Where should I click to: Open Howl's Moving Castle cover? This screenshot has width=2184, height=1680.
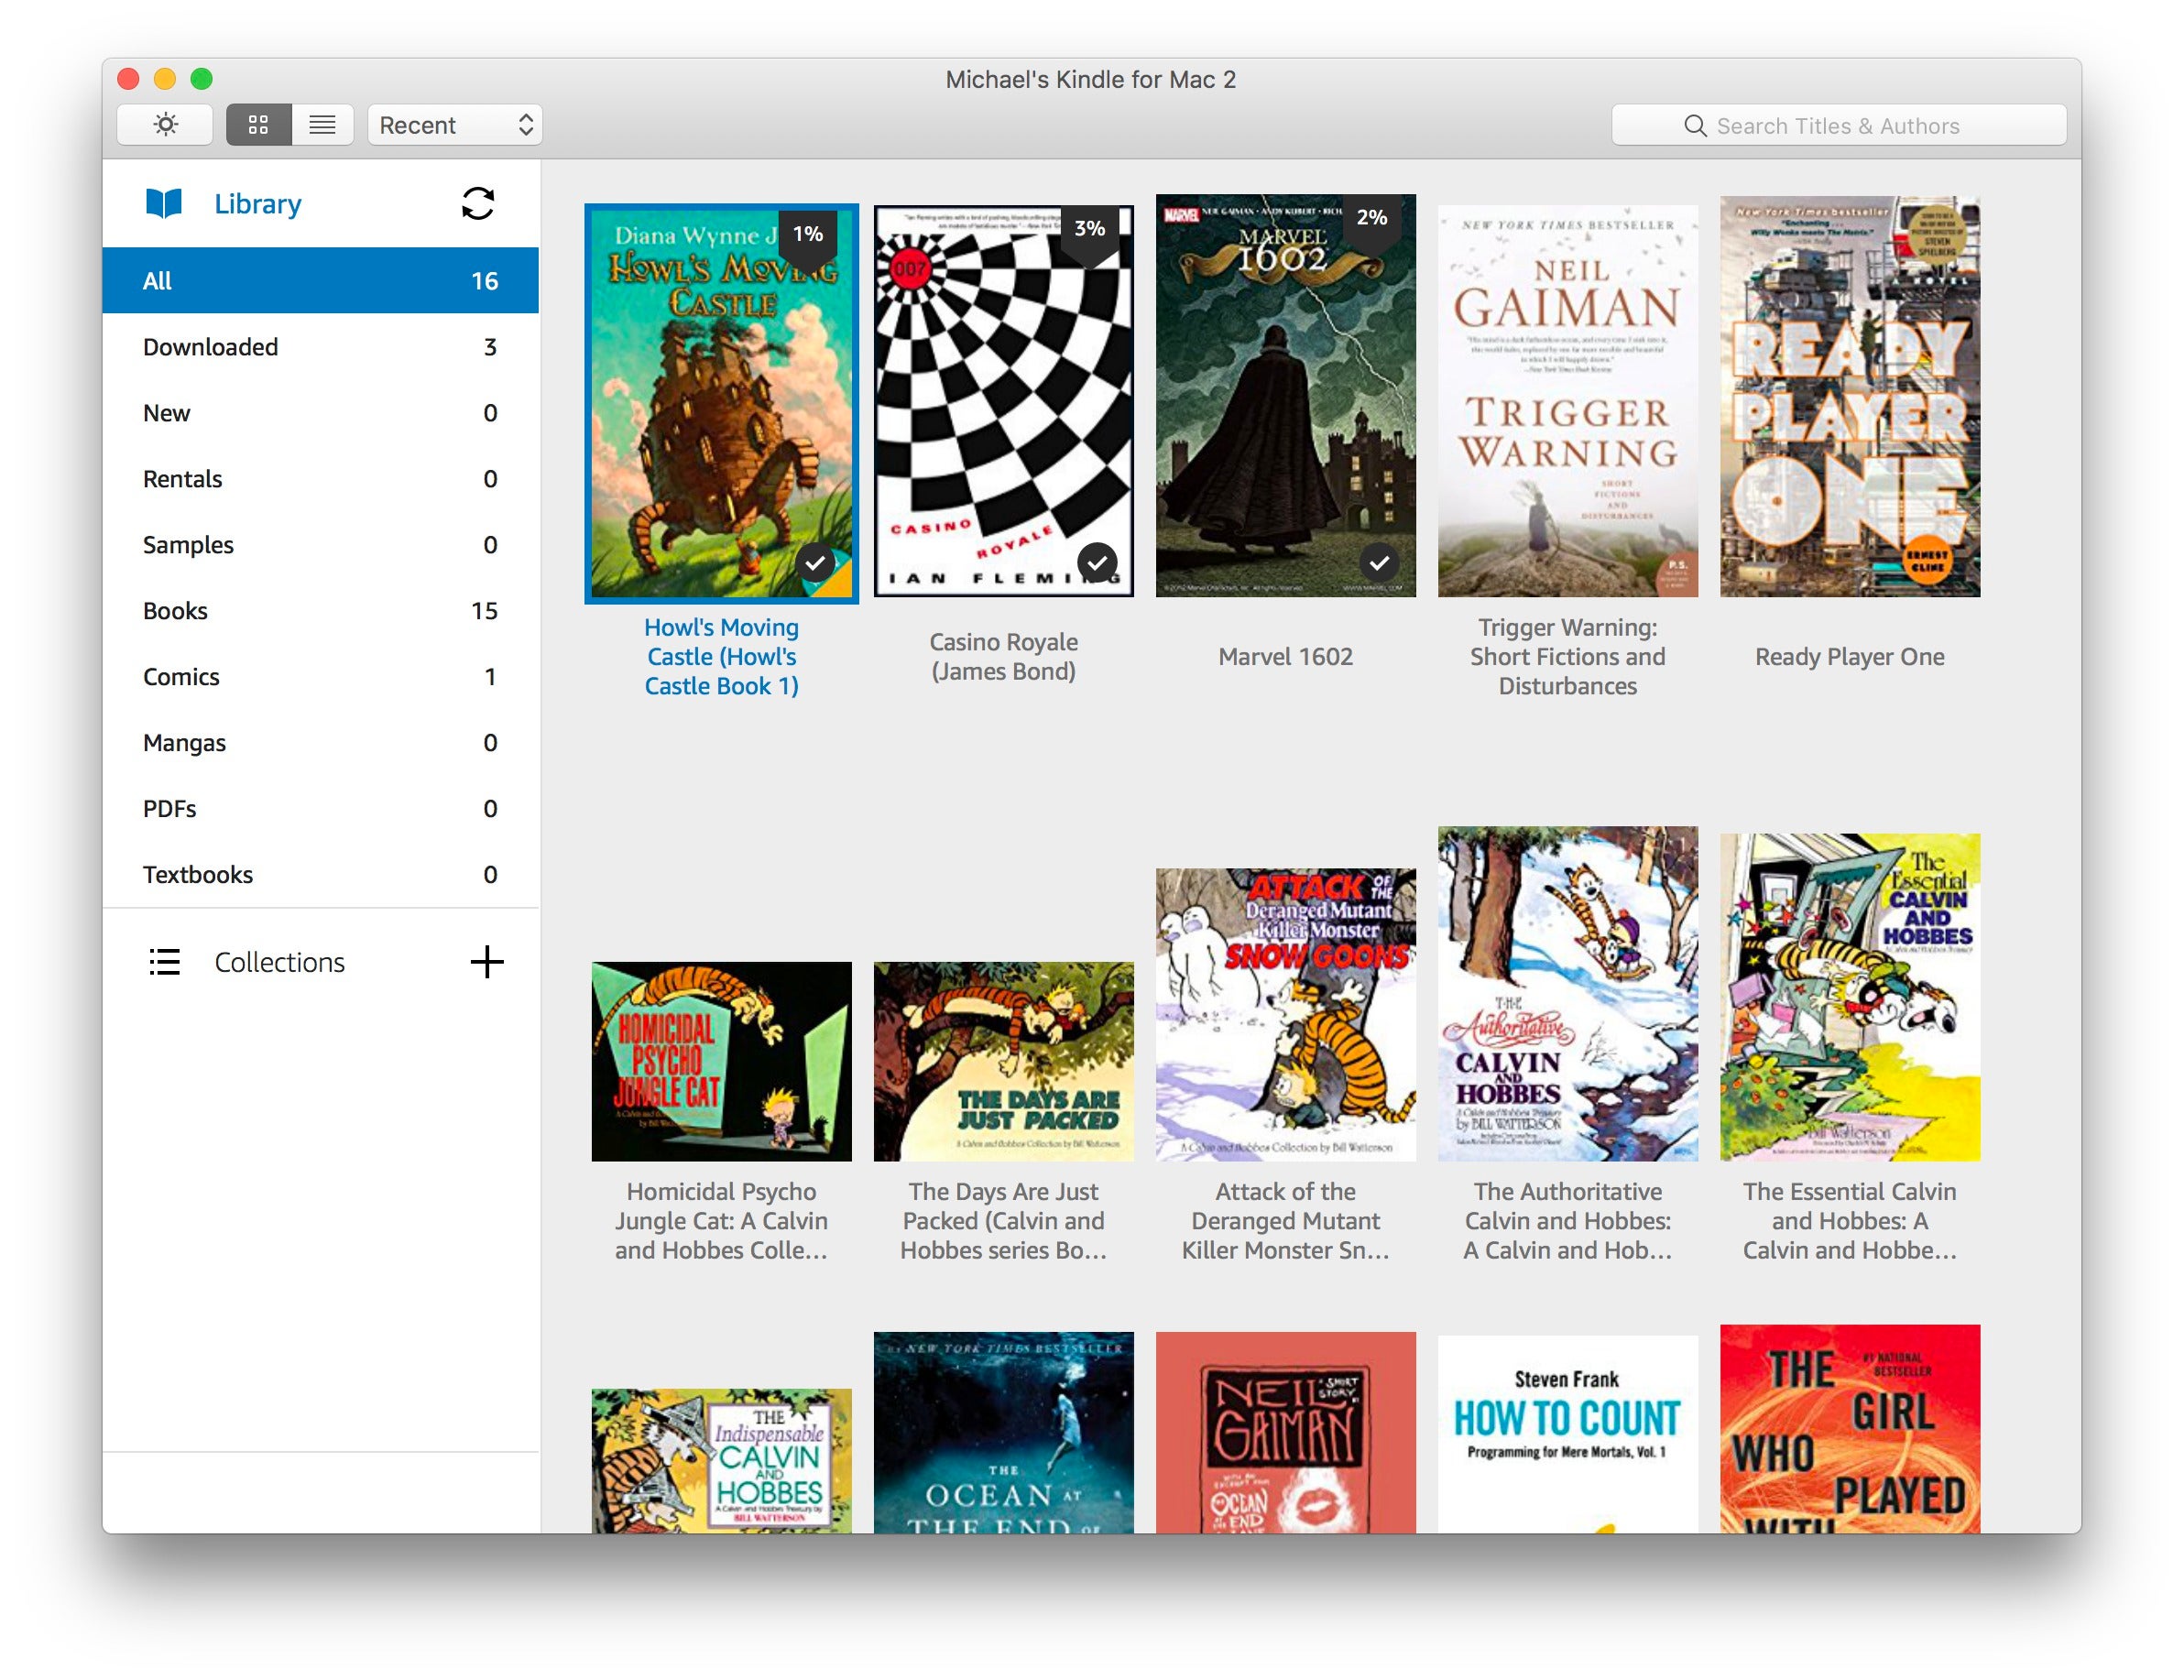pyautogui.click(x=722, y=404)
